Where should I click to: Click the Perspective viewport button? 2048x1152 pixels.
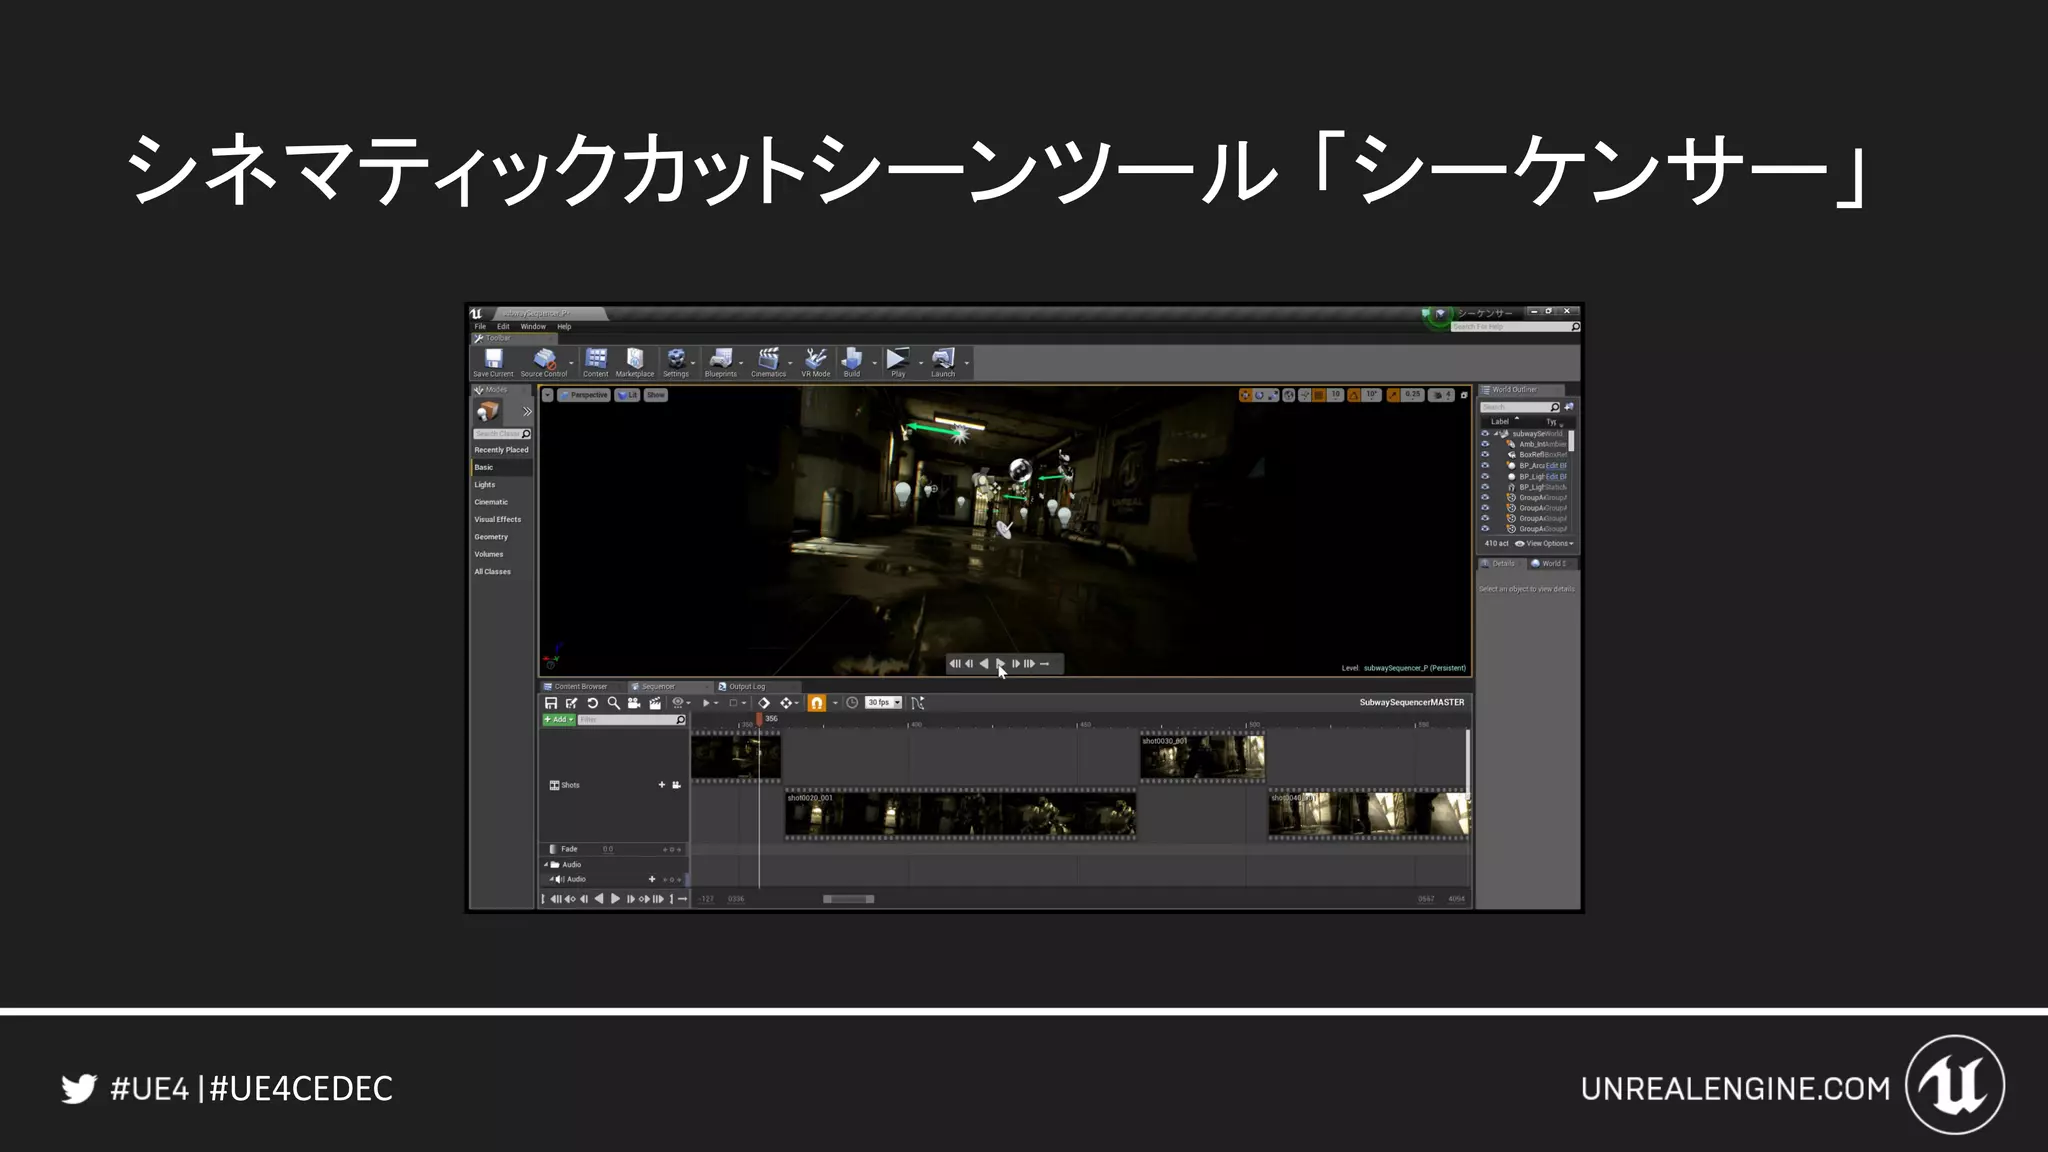(x=584, y=395)
